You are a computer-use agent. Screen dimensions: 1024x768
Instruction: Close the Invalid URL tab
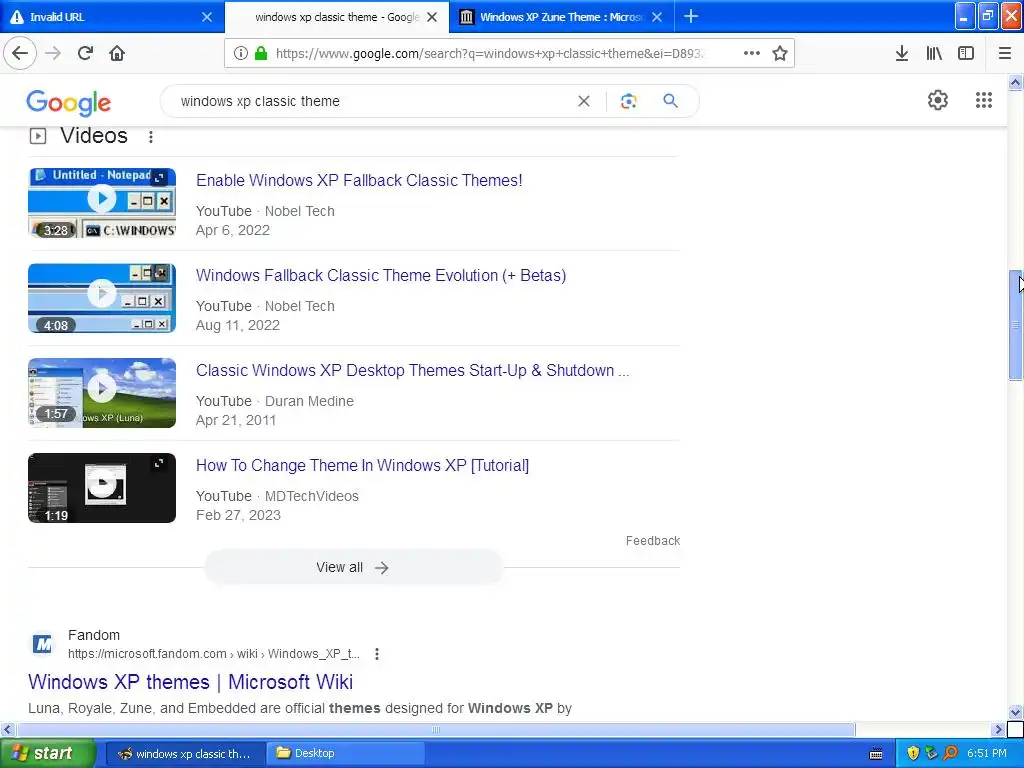click(x=206, y=17)
